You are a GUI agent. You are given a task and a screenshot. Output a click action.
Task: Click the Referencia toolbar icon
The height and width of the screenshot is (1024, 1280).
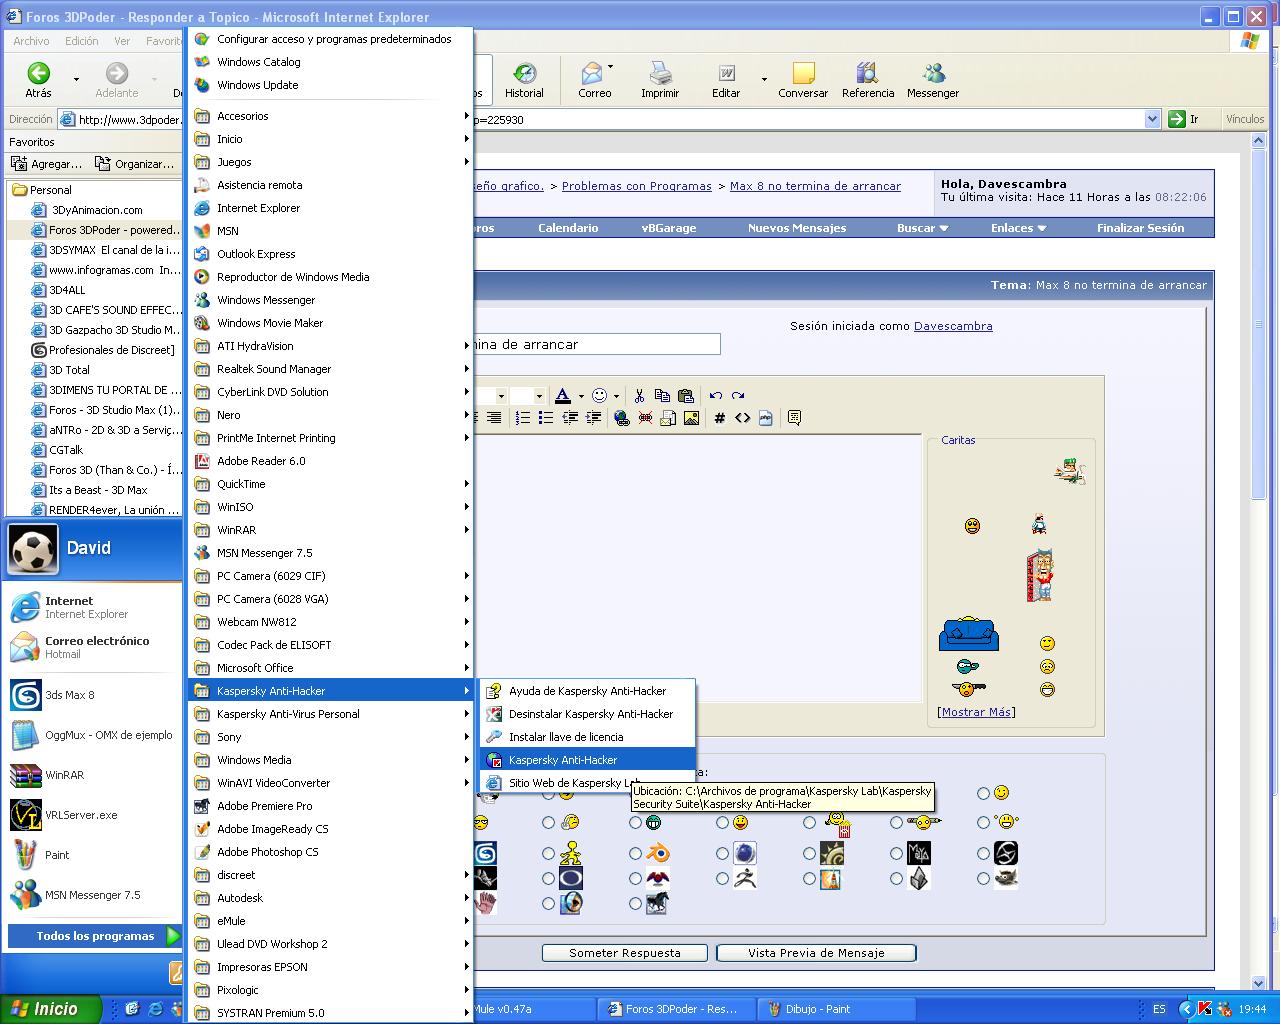tap(867, 80)
